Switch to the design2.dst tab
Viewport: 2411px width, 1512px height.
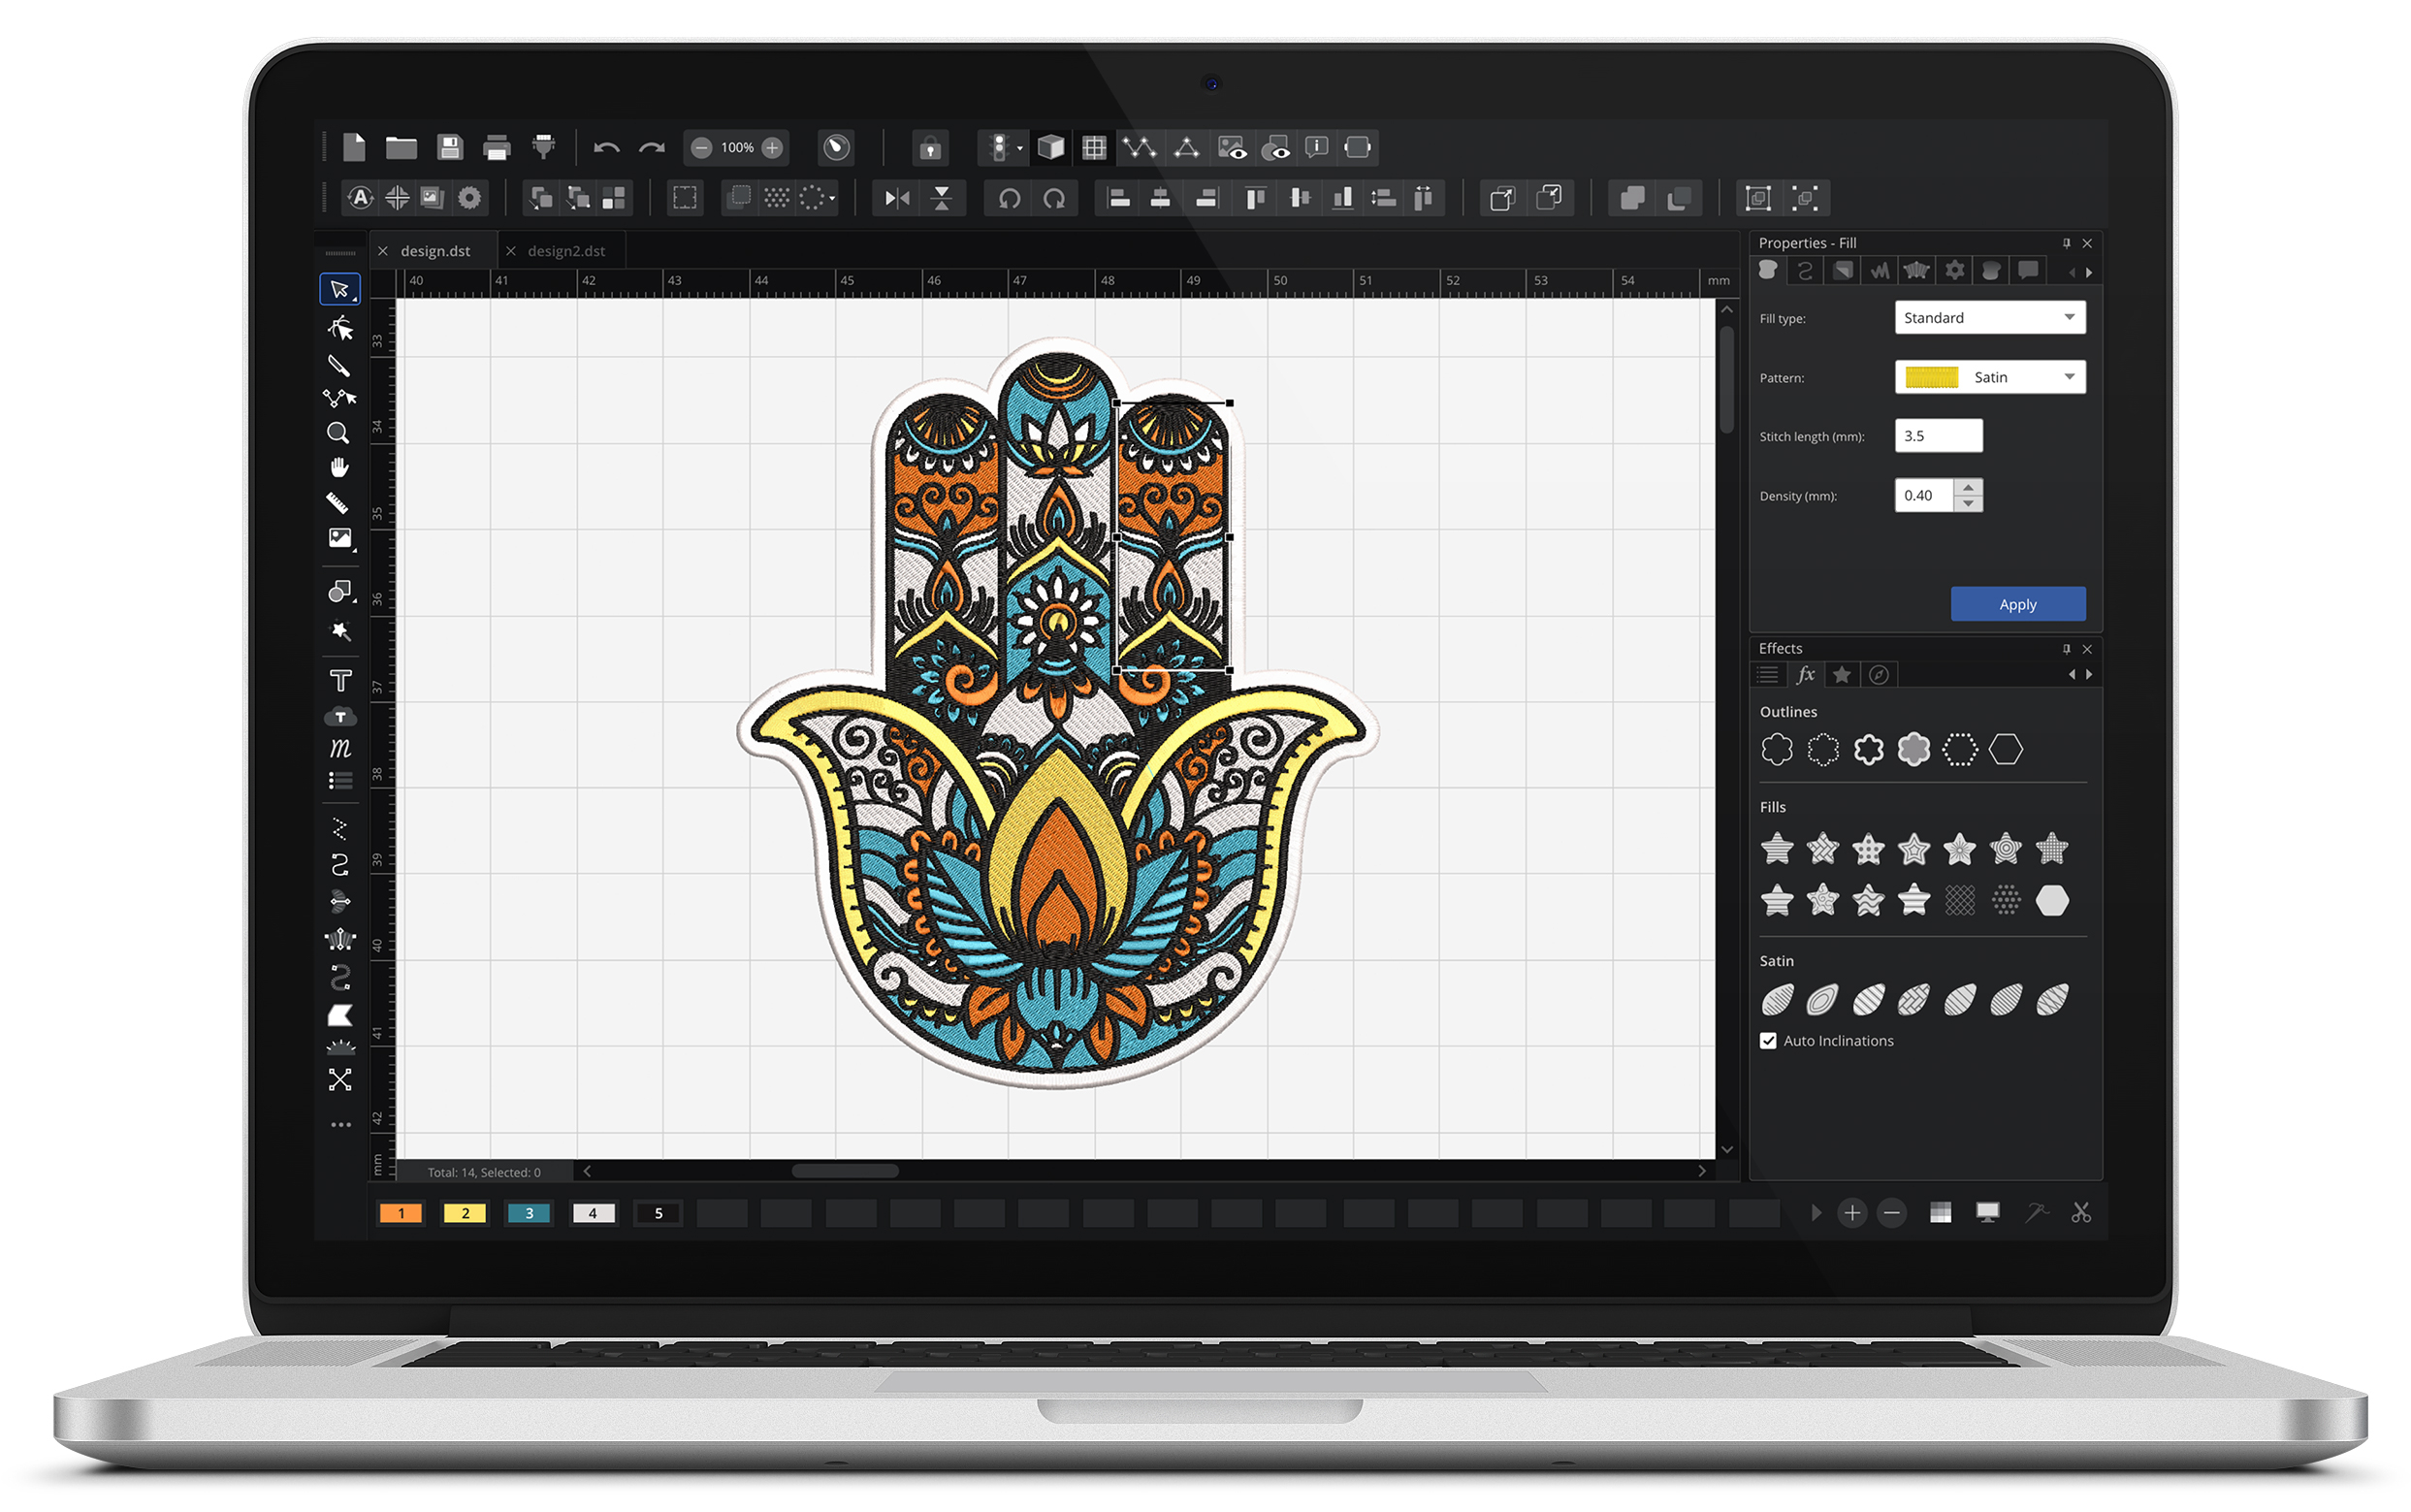[566, 251]
